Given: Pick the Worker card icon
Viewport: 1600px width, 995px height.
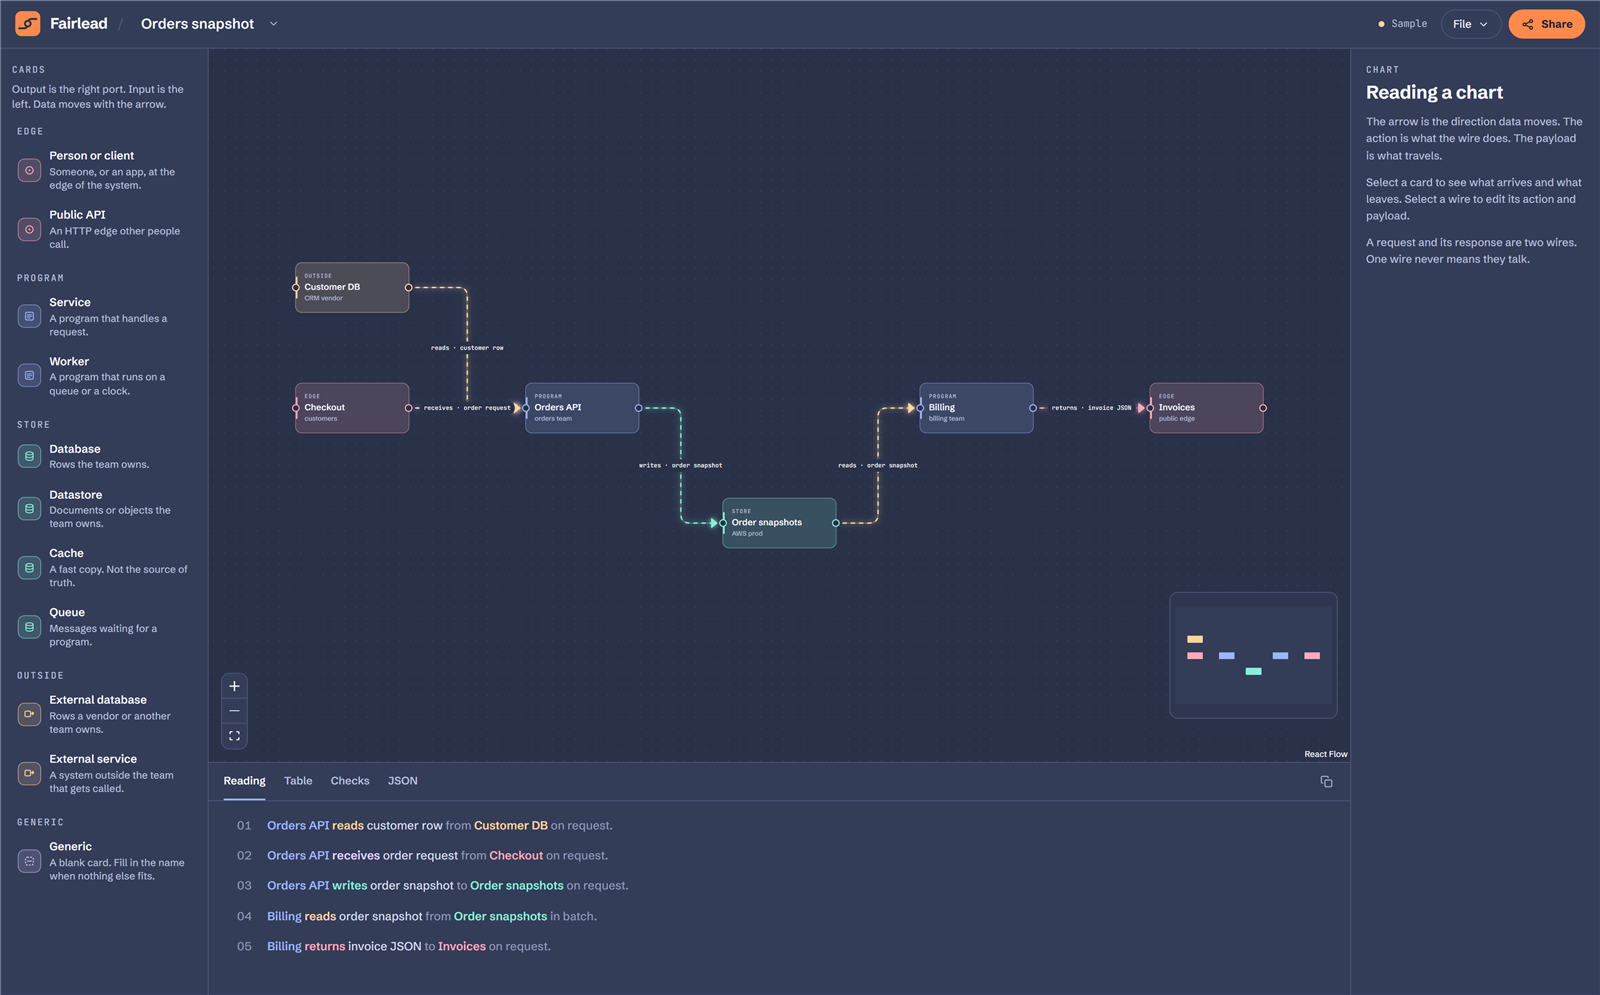Looking at the screenshot, I should tap(30, 375).
